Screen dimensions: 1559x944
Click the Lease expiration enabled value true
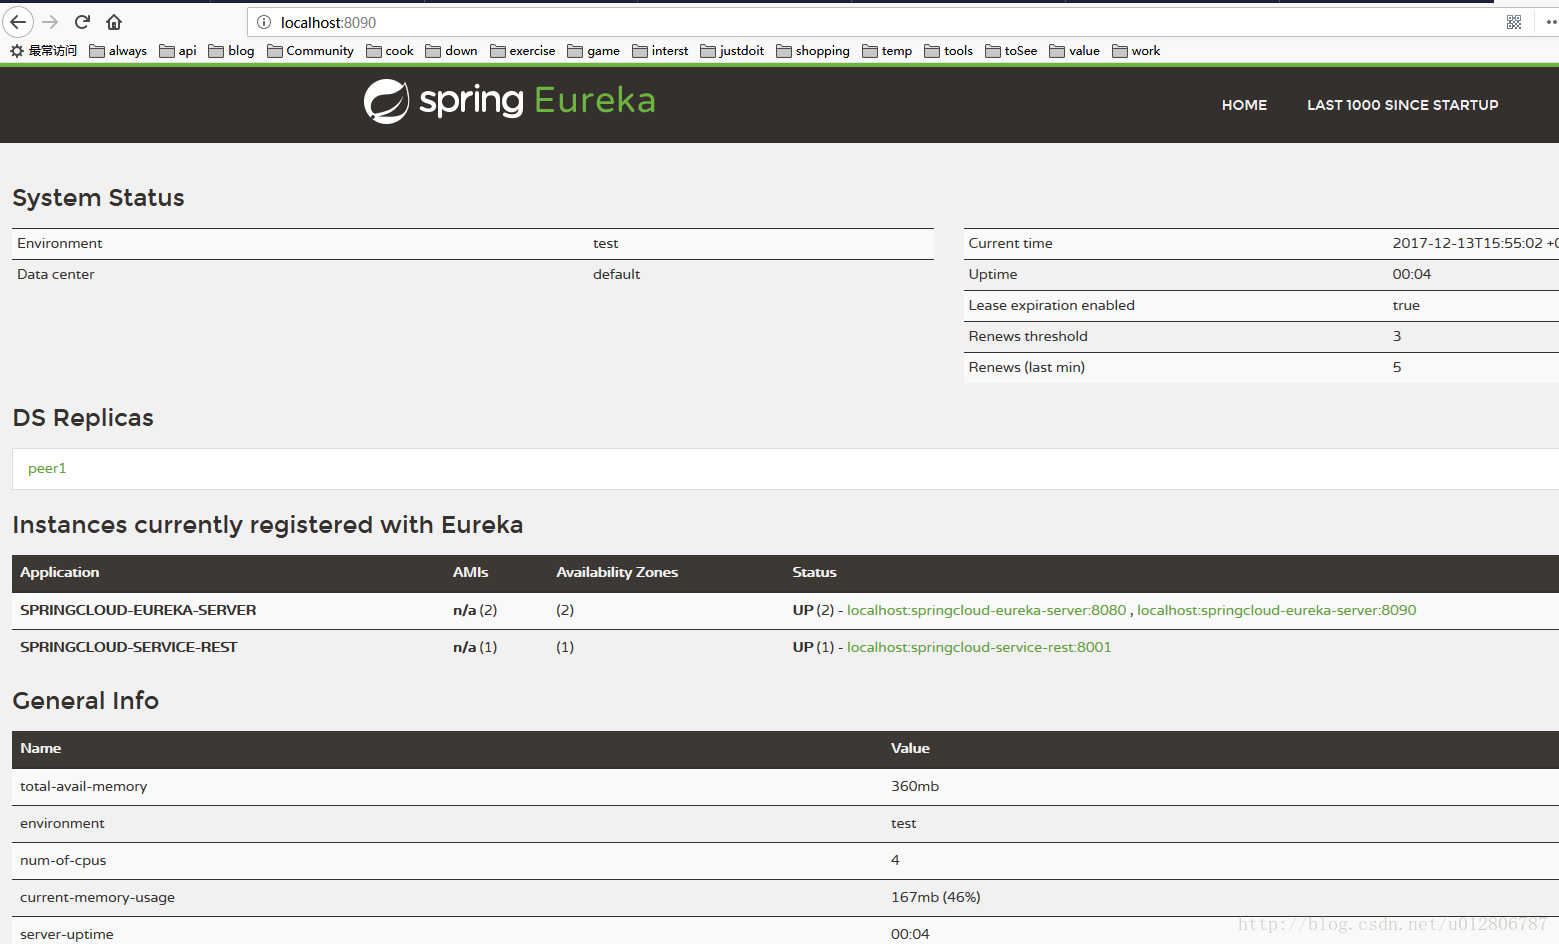(1406, 305)
